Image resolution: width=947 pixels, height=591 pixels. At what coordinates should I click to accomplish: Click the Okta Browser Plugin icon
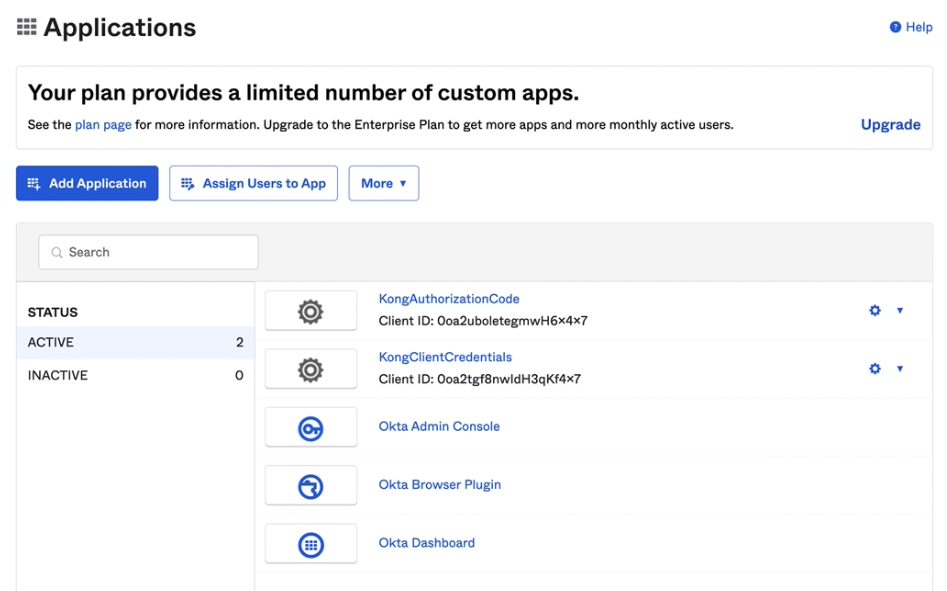click(x=311, y=487)
